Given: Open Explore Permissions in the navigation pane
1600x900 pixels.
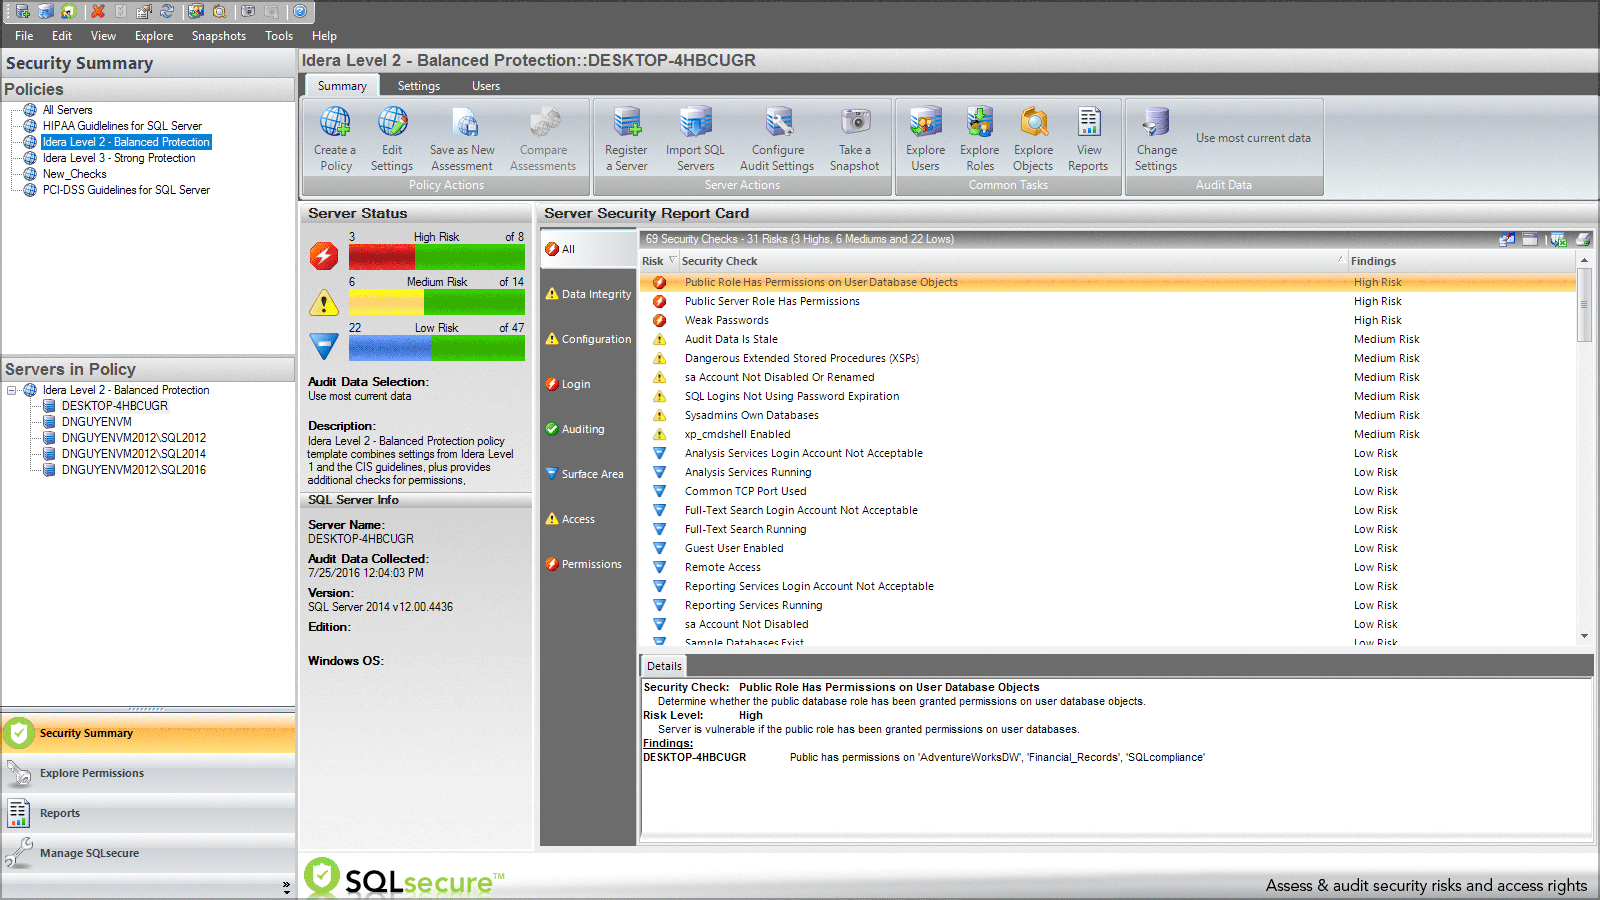Looking at the screenshot, I should (92, 773).
